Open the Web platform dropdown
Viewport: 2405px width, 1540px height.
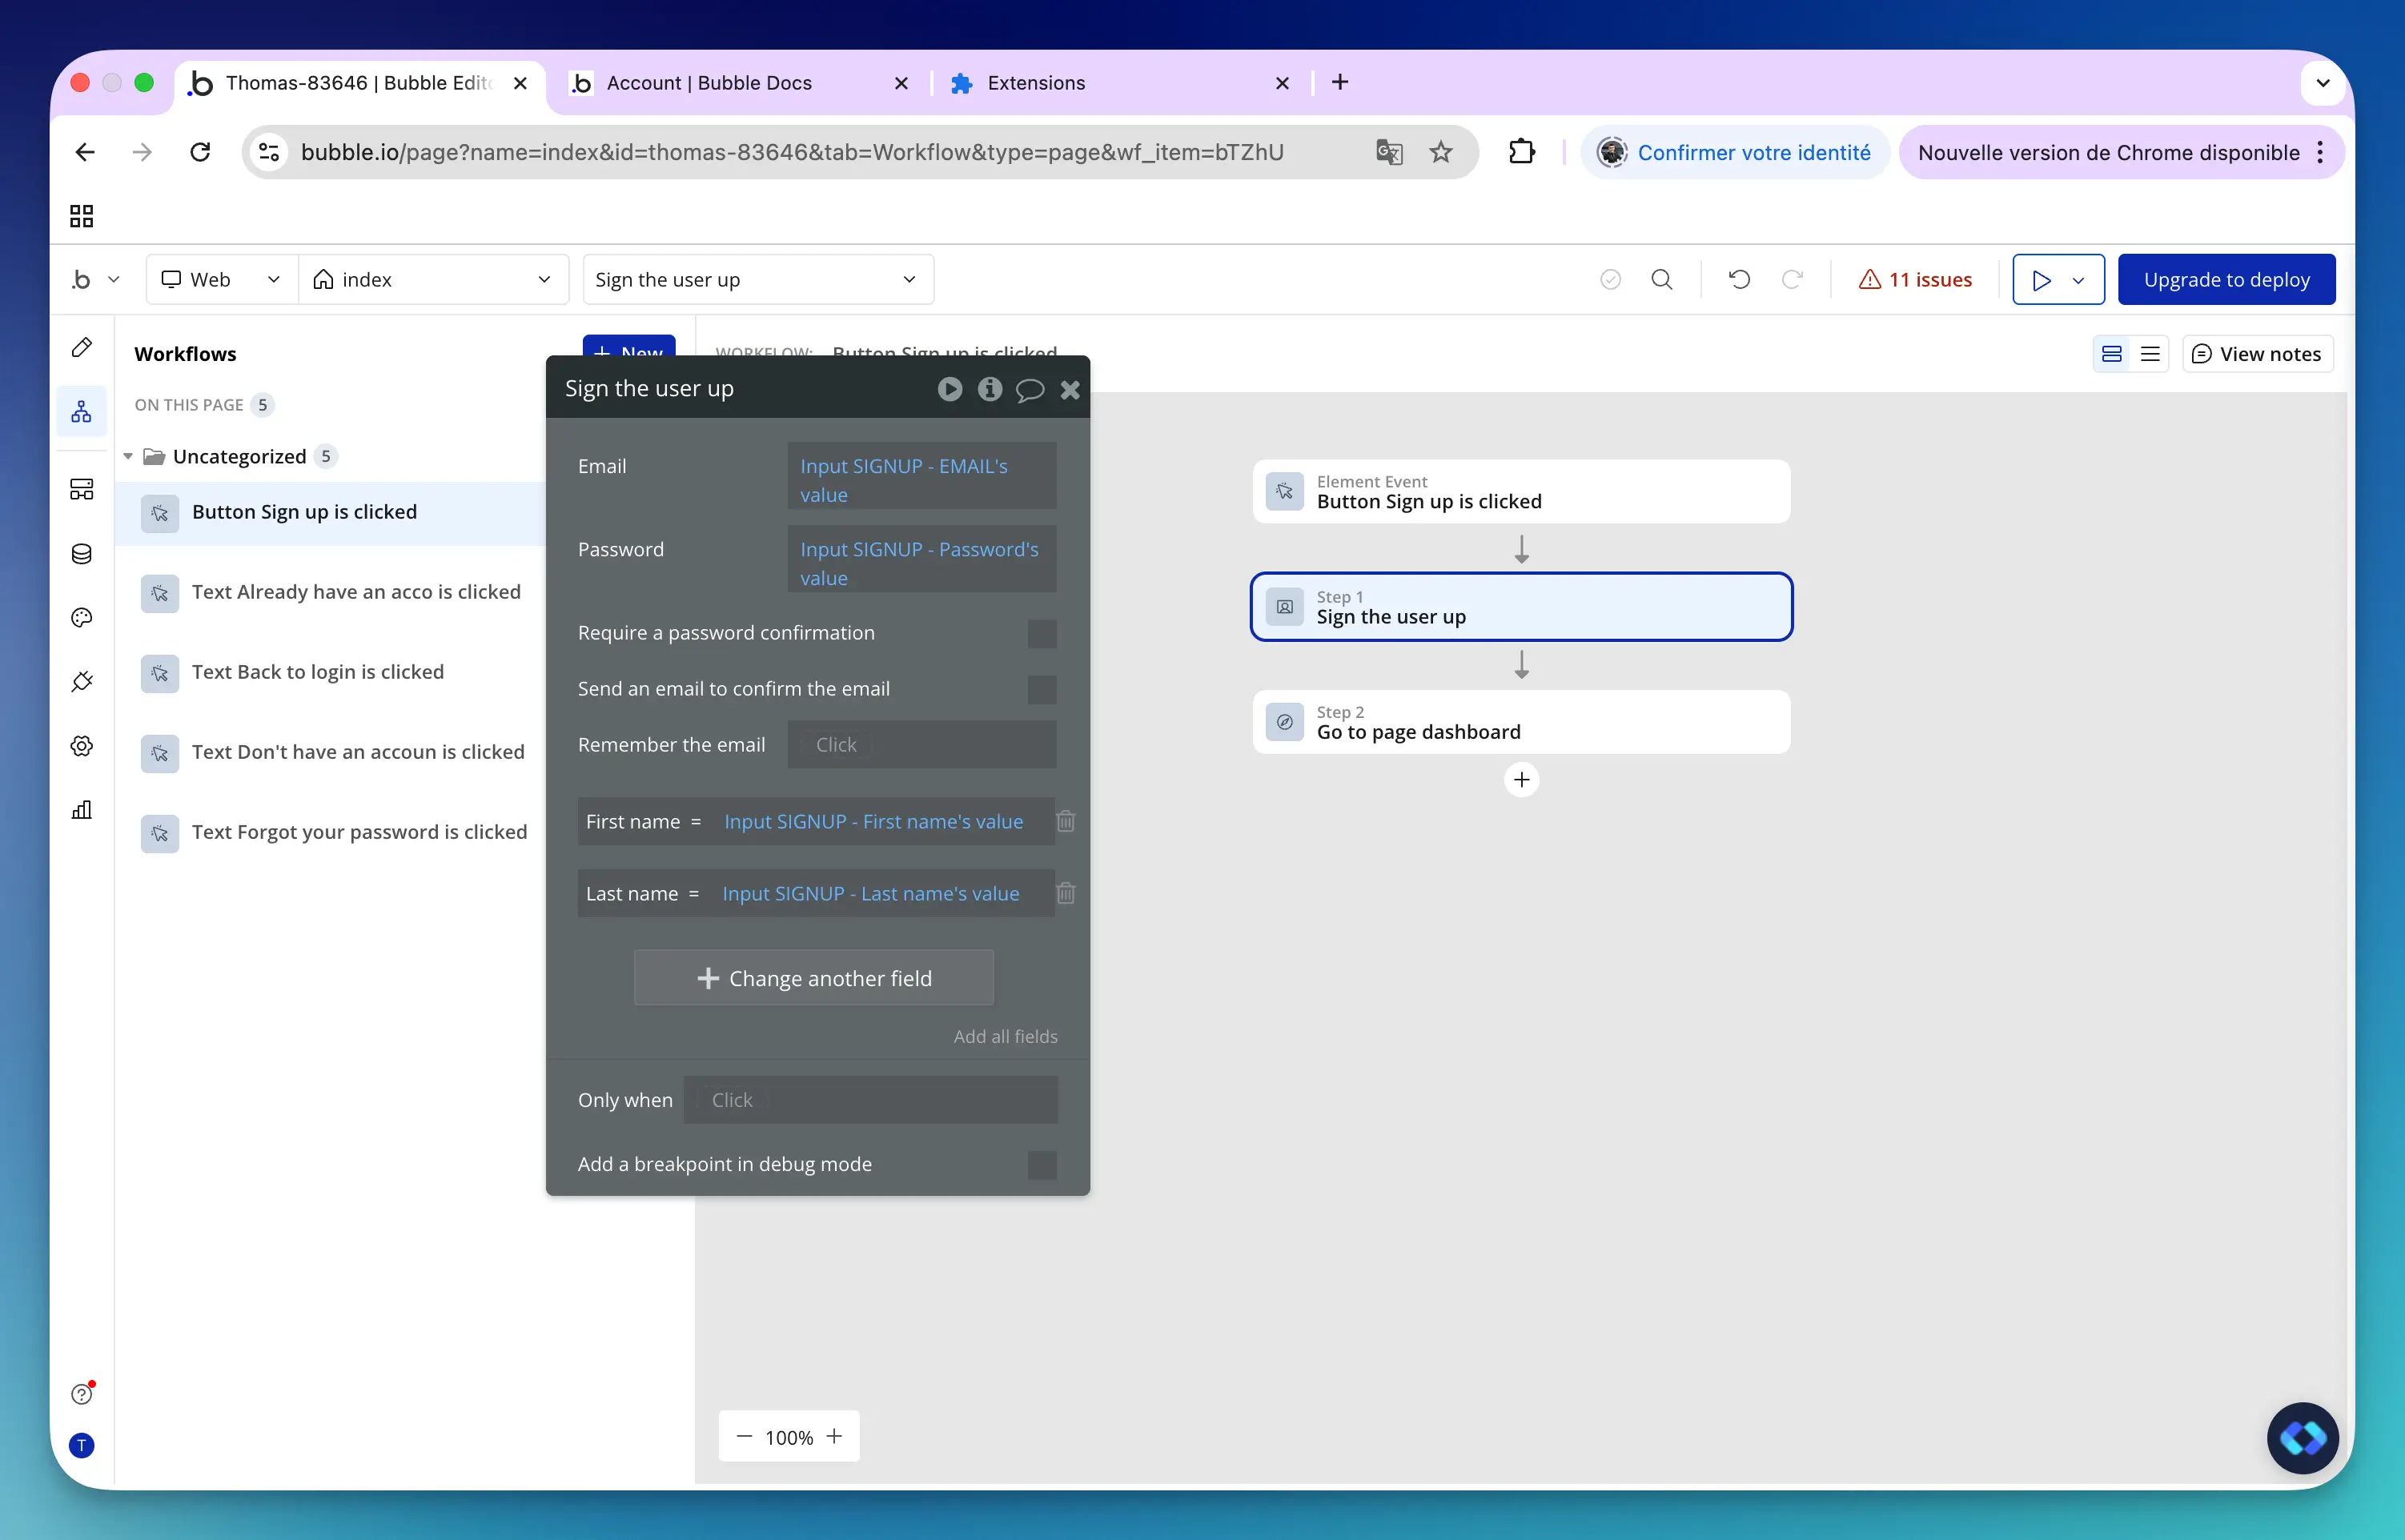coord(222,280)
